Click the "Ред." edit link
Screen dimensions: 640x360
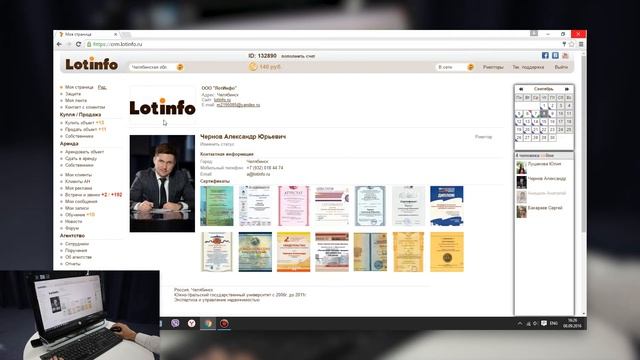point(102,87)
